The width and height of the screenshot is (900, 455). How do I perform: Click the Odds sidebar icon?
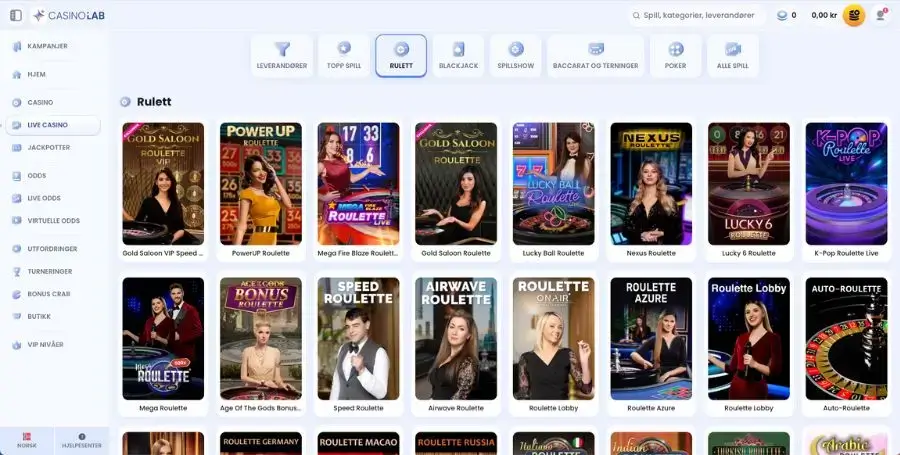coord(17,176)
